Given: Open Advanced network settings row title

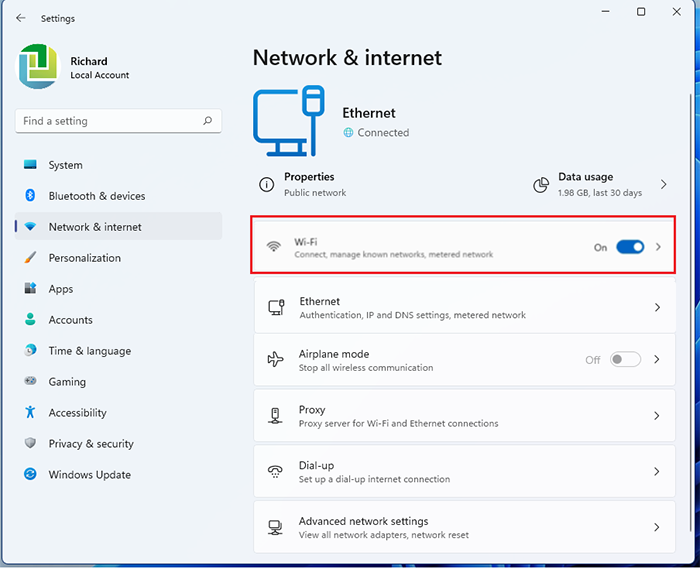Looking at the screenshot, I should (363, 521).
